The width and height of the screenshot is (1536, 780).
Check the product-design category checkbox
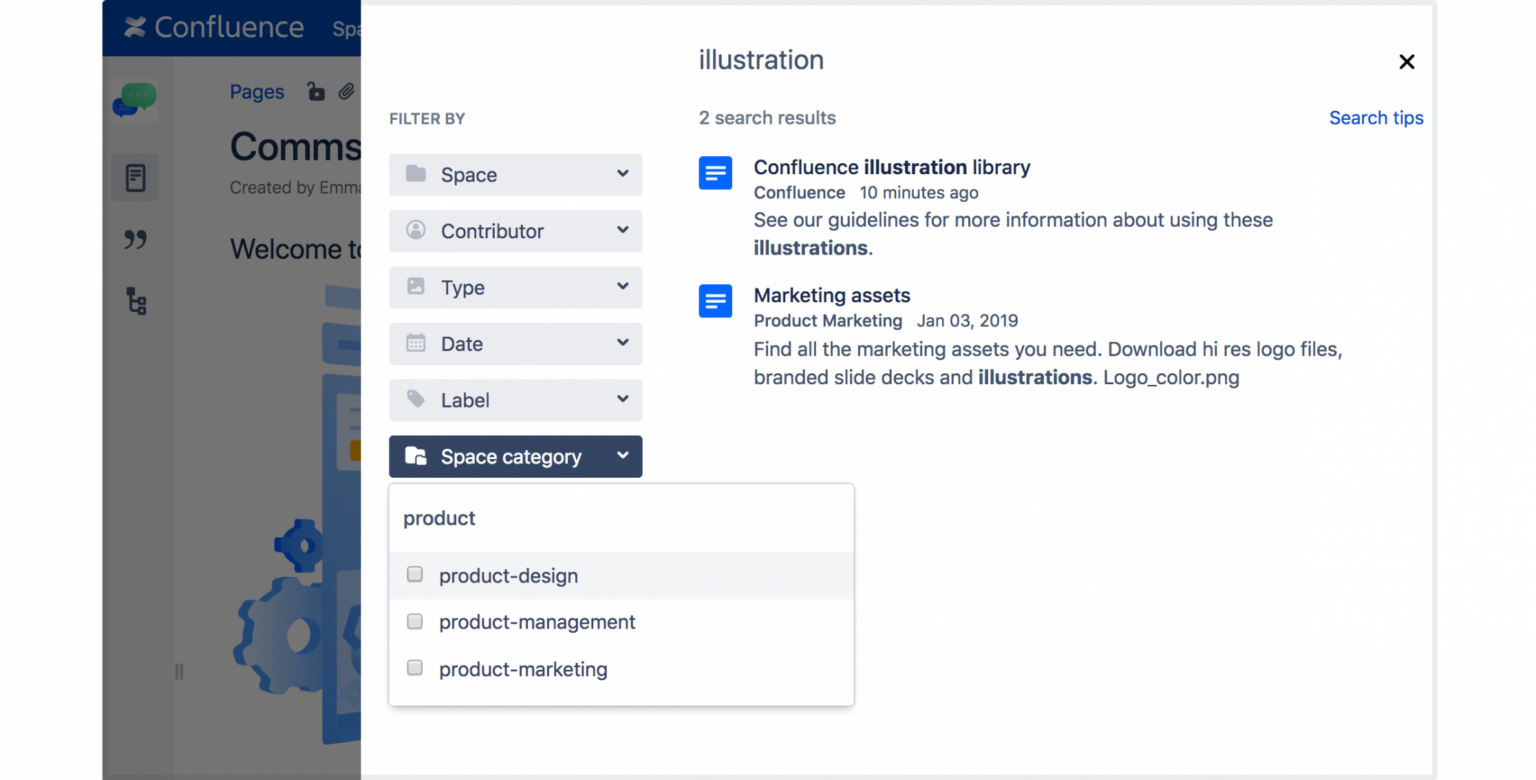414,574
